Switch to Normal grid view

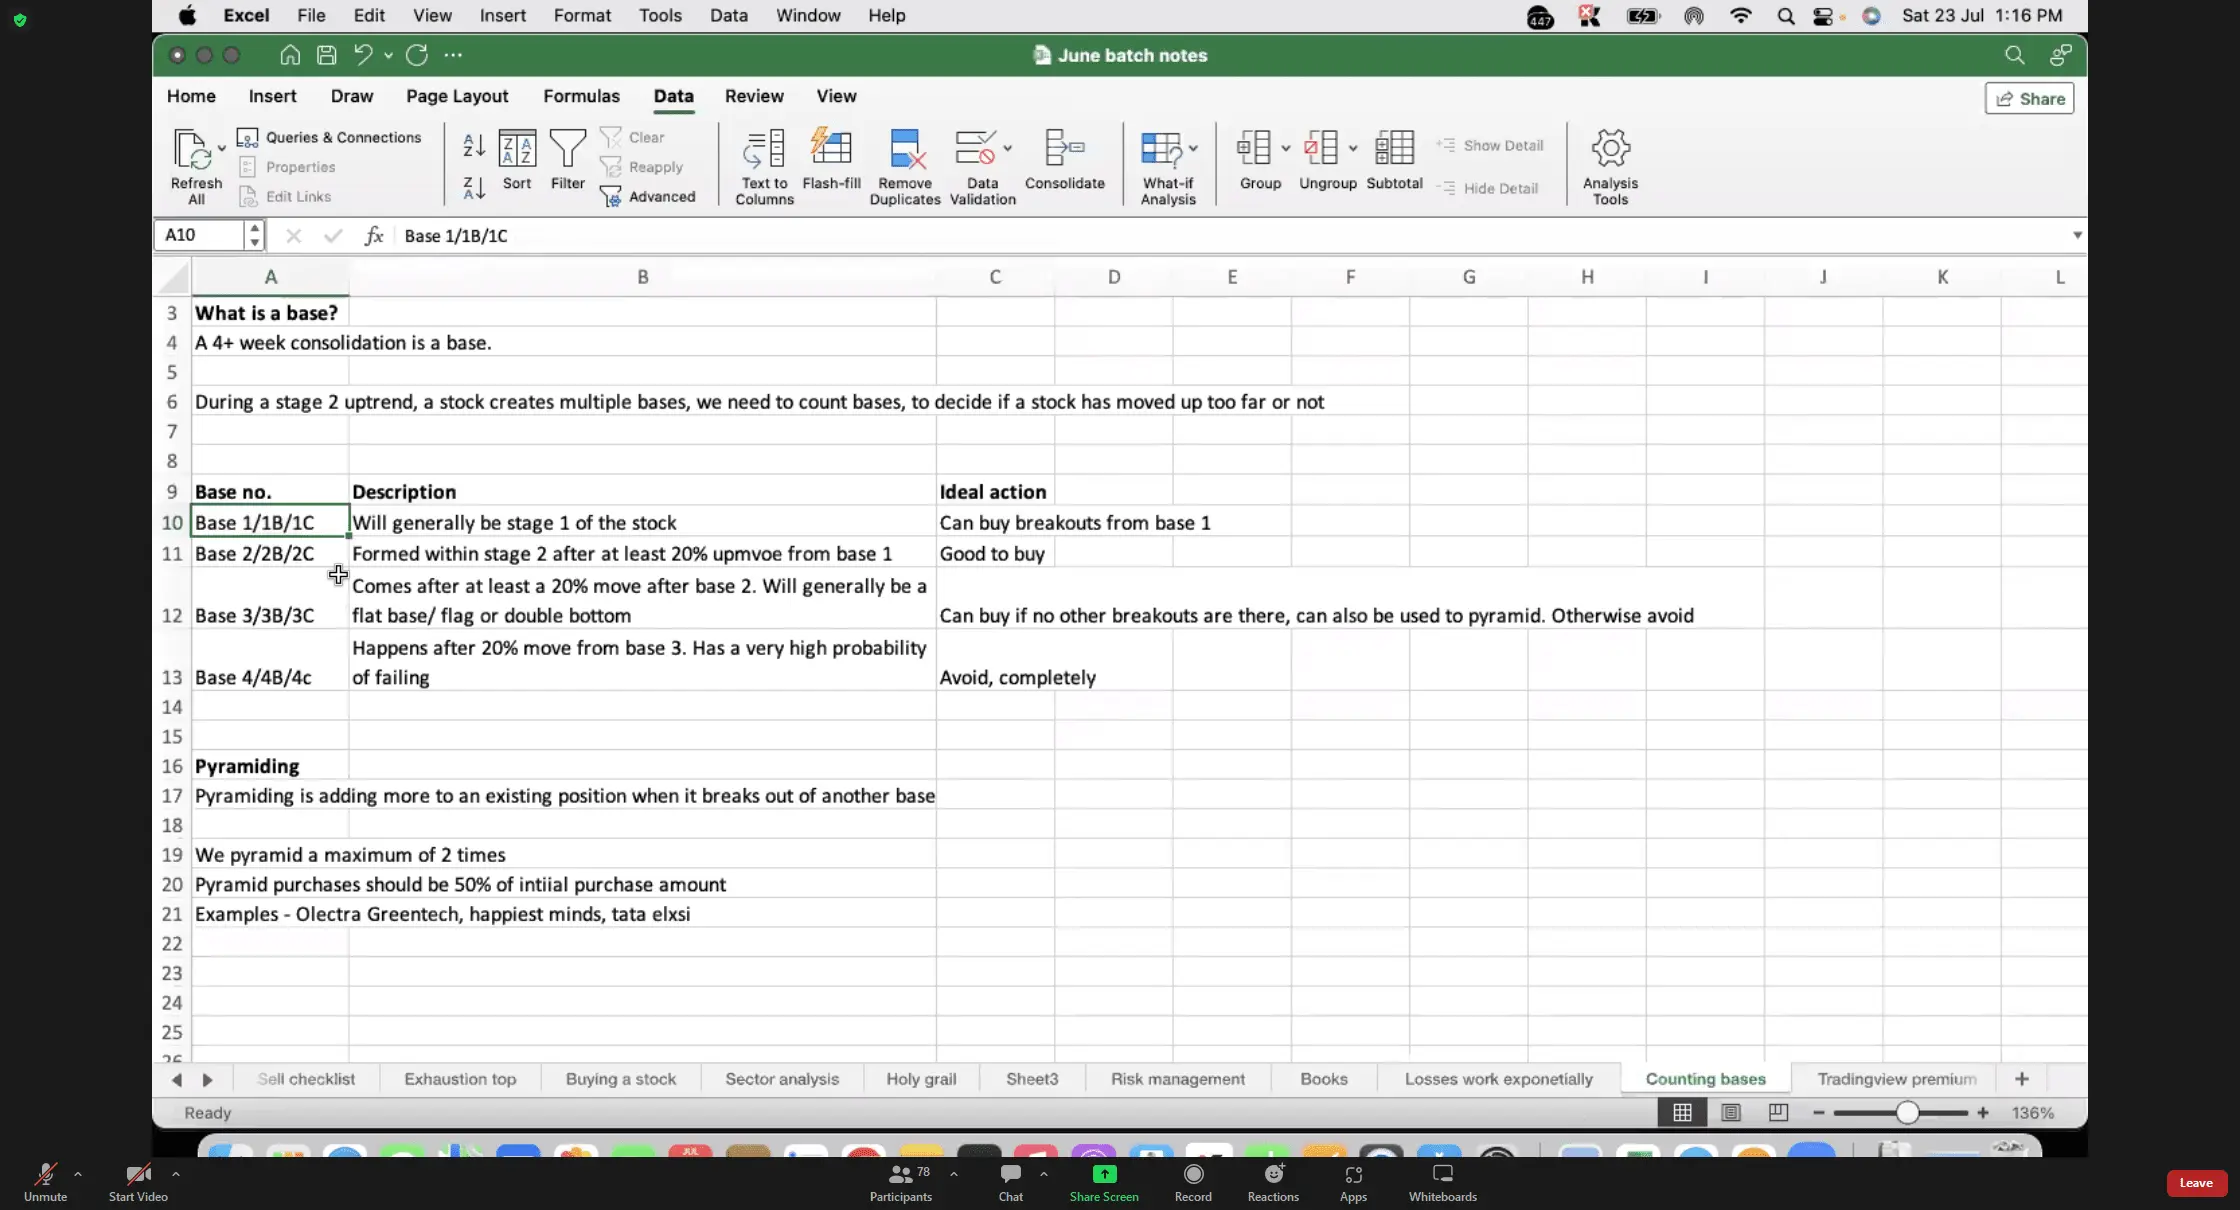coord(1683,1113)
